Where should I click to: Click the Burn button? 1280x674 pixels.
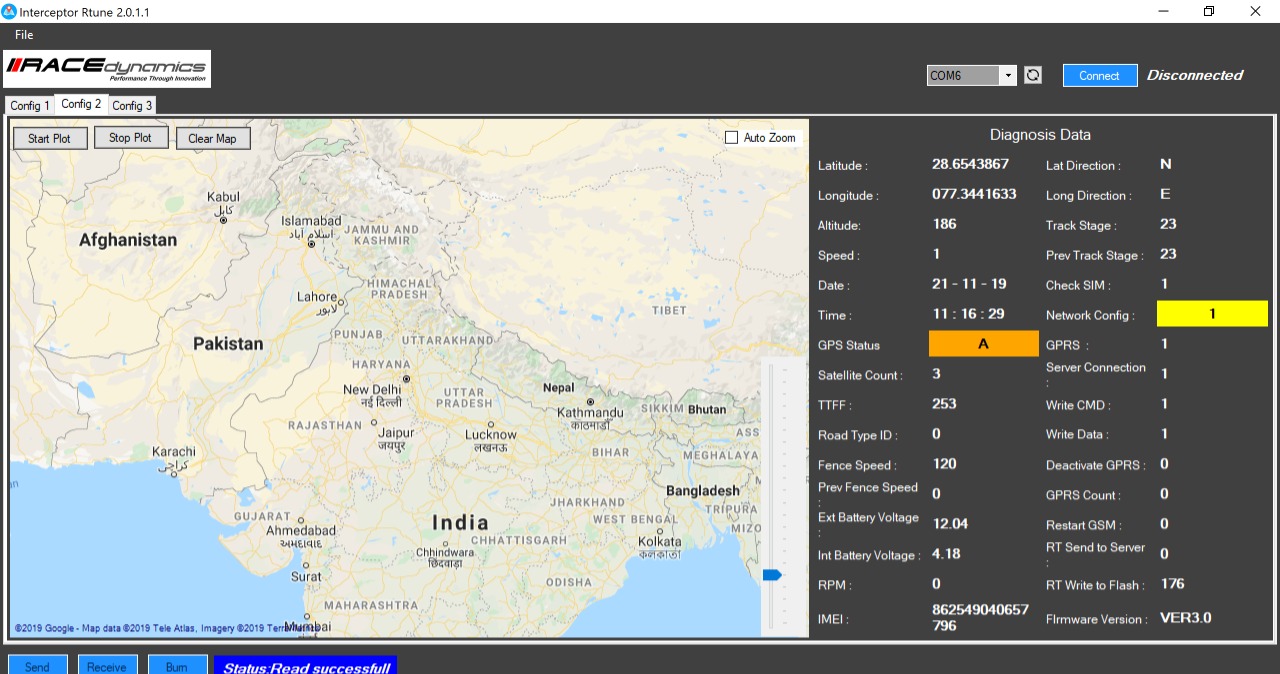177,667
